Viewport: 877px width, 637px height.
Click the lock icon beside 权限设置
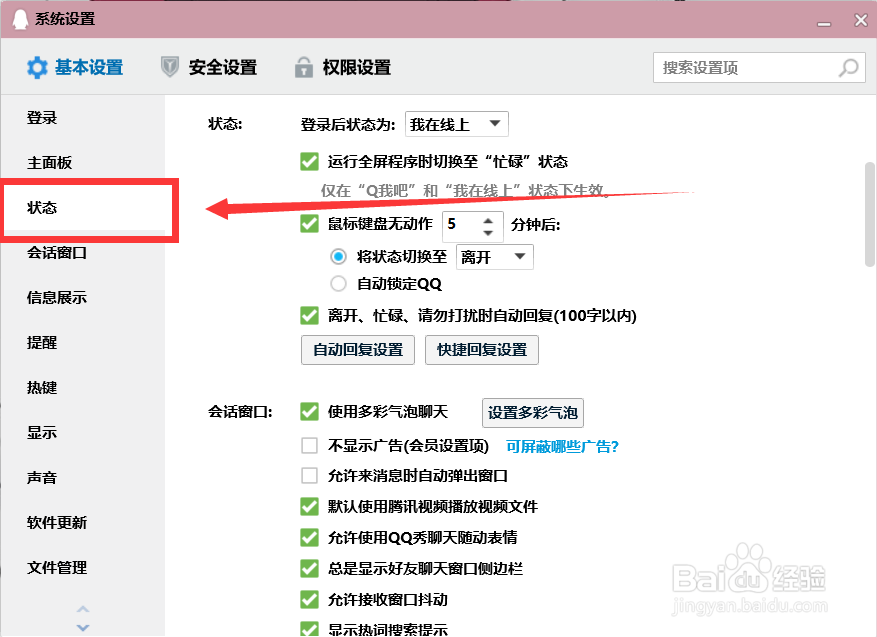click(303, 67)
